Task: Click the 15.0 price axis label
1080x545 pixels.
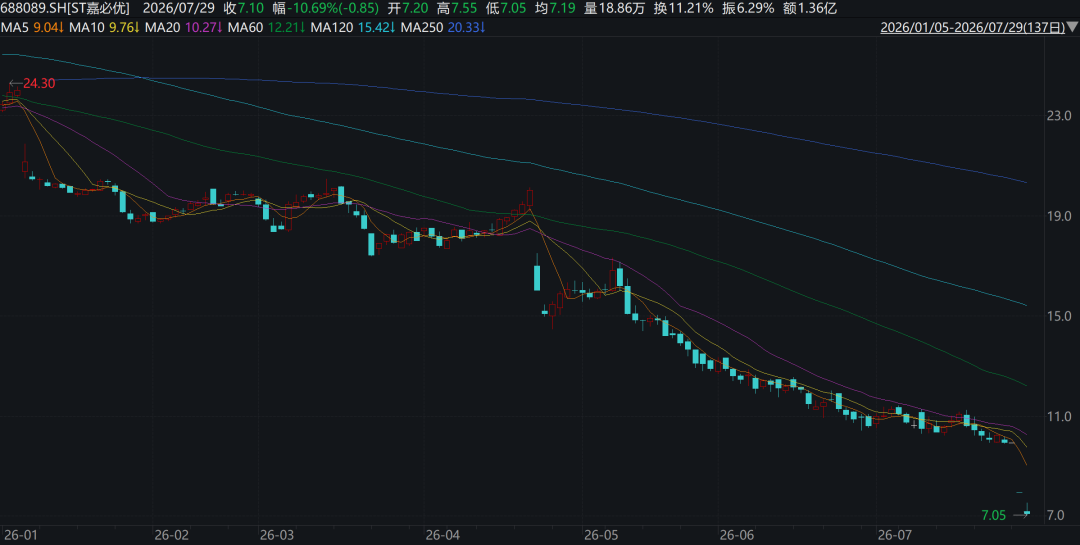Action: pyautogui.click(x=1059, y=316)
